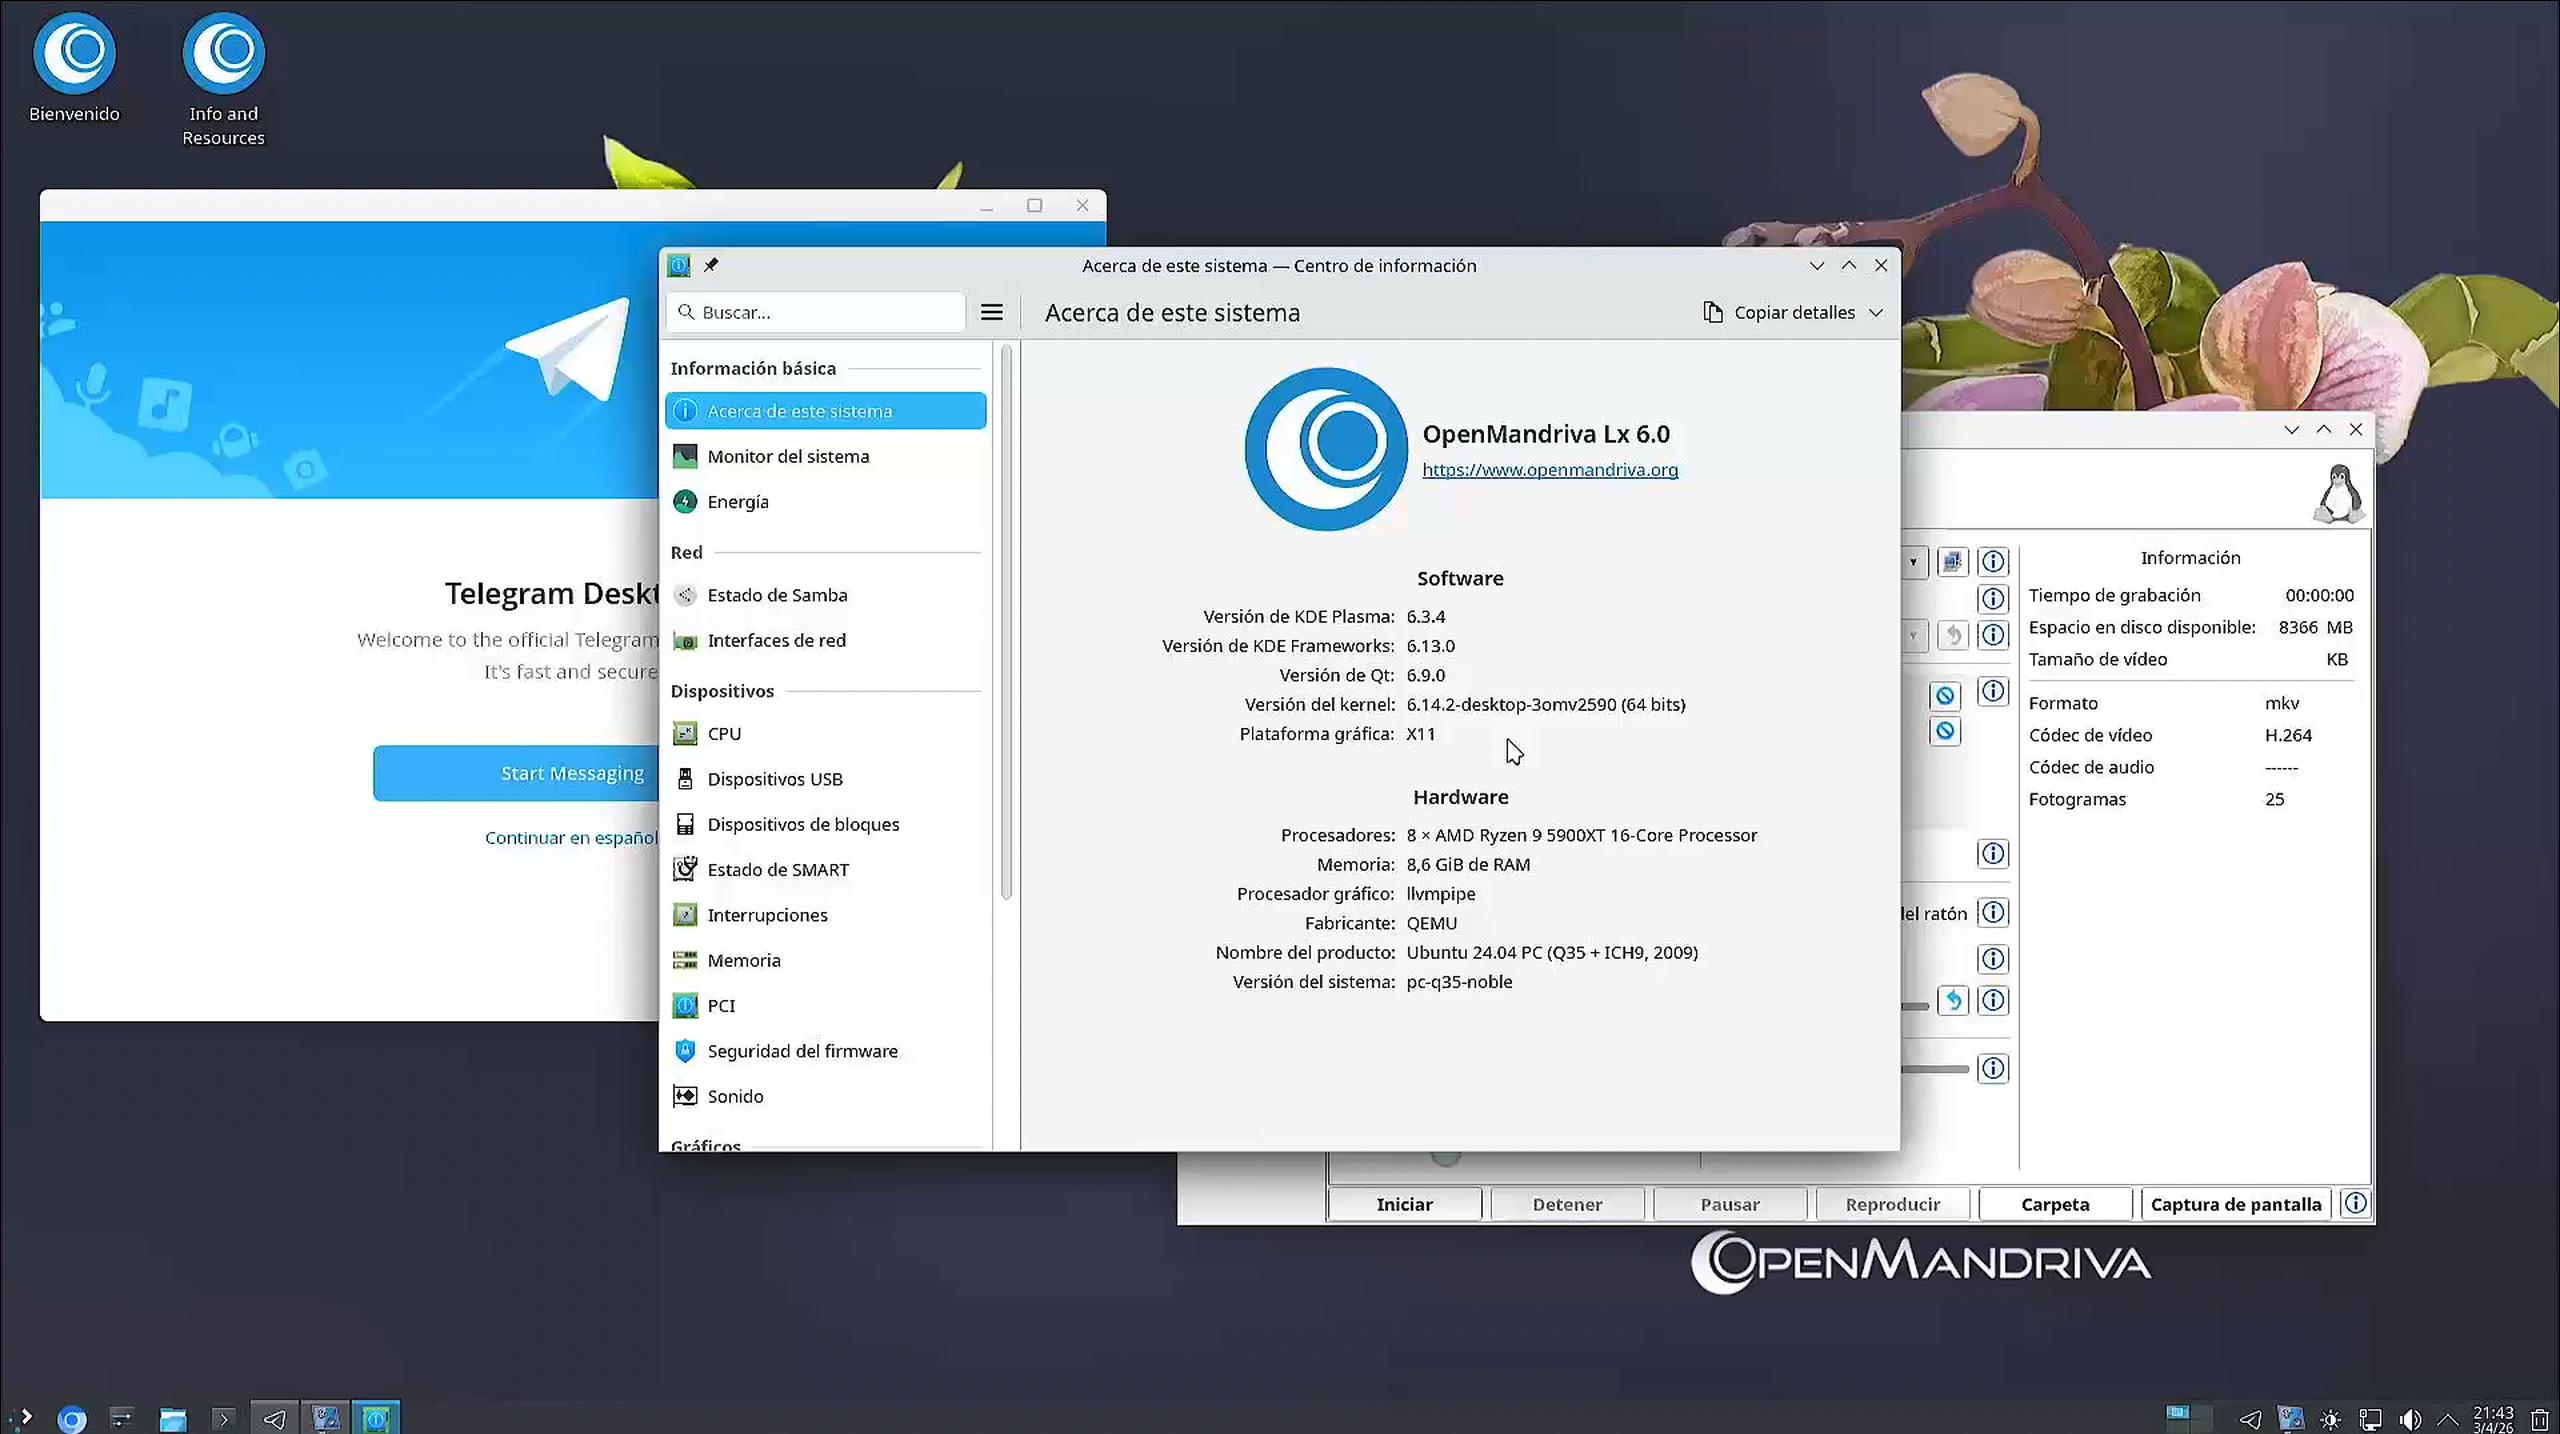Image resolution: width=2560 pixels, height=1434 pixels.
Task: Open the file manager from the taskbar
Action: pos(173,1418)
